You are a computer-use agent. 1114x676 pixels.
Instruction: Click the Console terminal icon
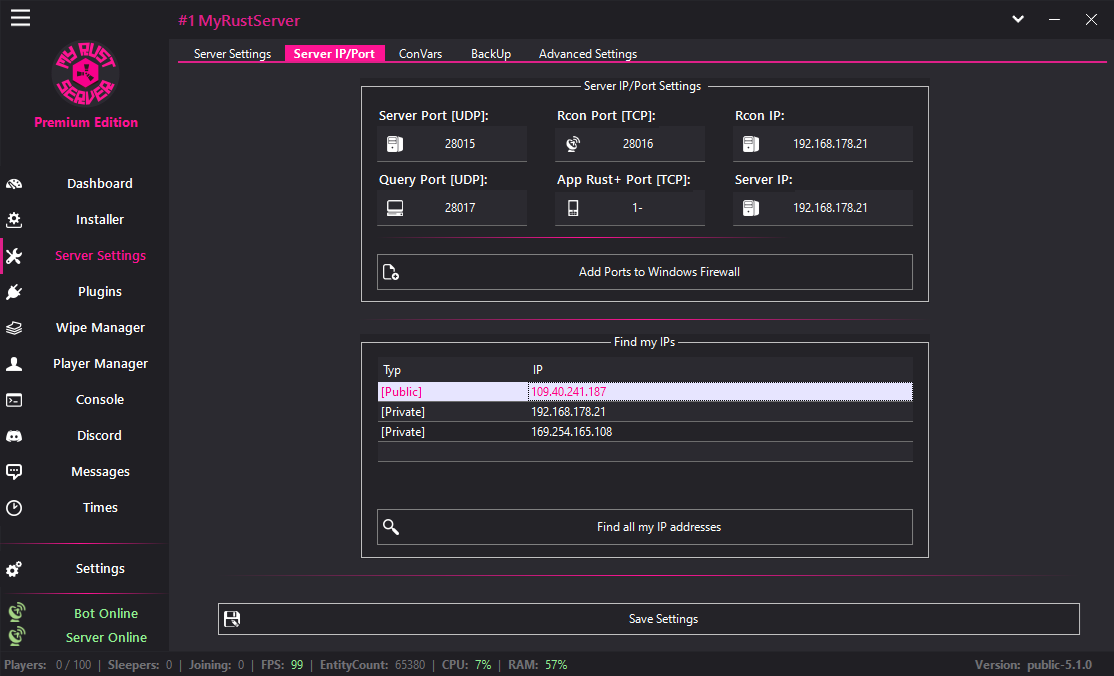coord(14,400)
